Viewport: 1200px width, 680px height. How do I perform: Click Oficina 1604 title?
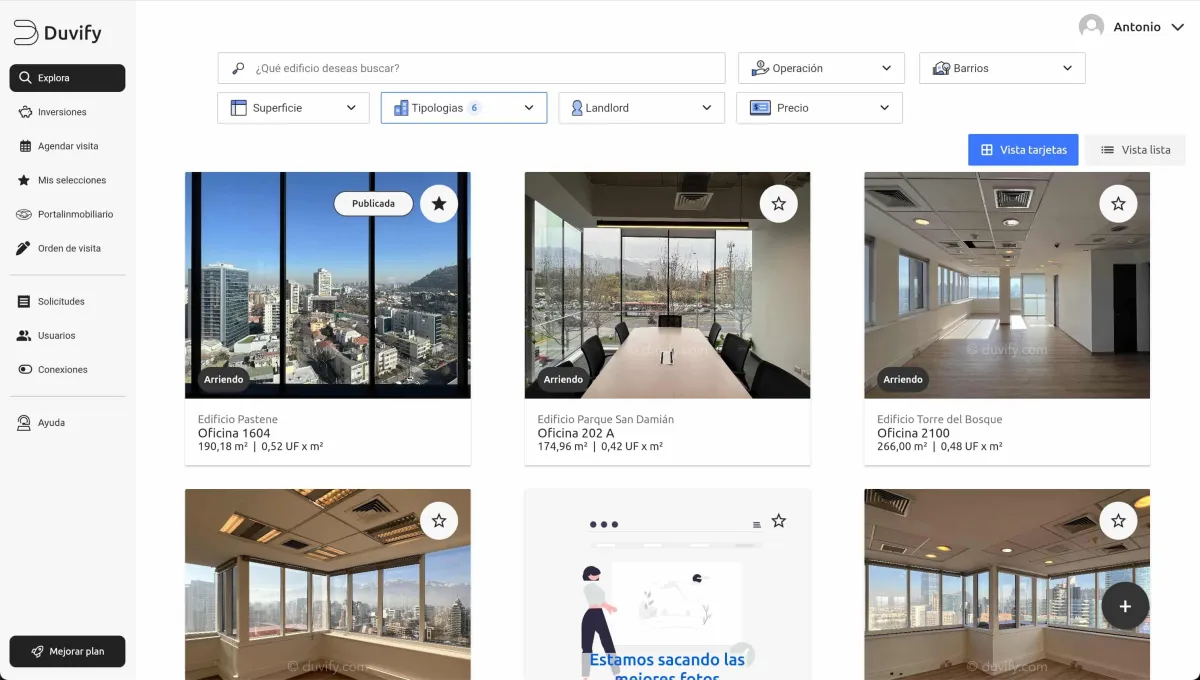click(x=234, y=433)
